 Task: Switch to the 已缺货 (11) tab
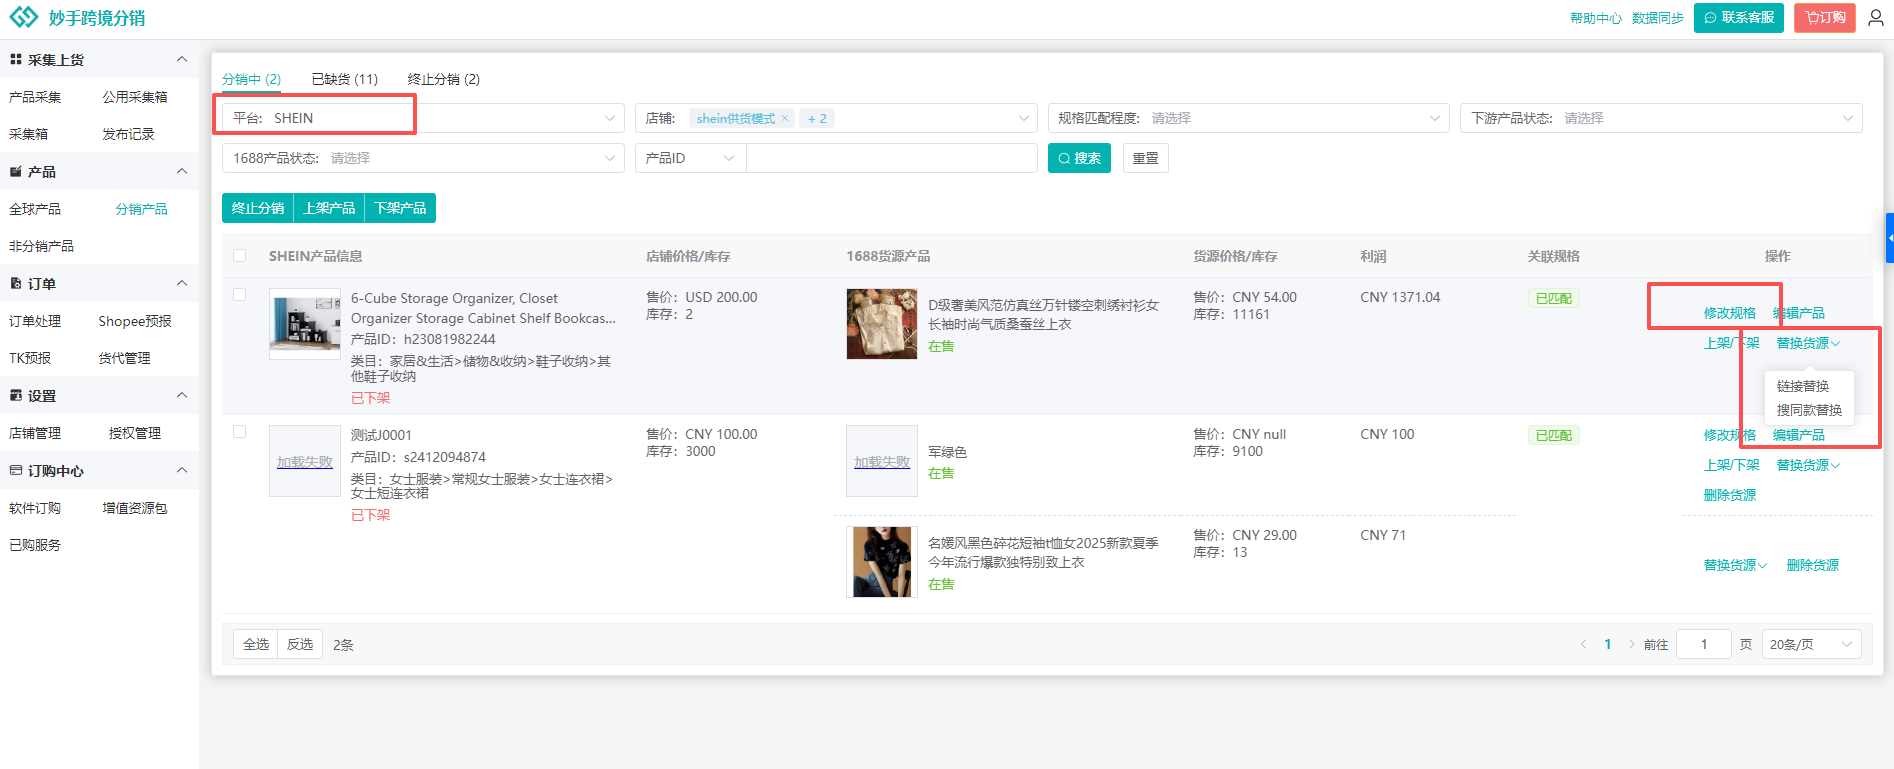pyautogui.click(x=344, y=79)
